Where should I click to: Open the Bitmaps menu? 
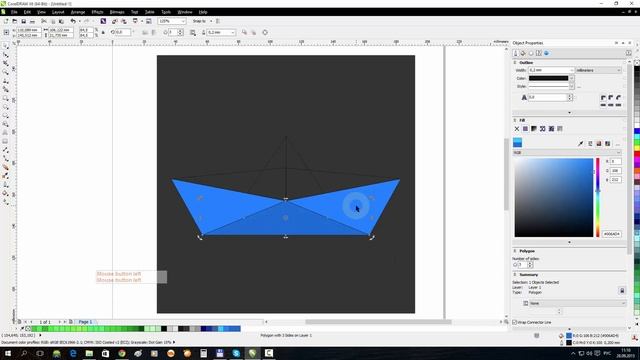117,12
